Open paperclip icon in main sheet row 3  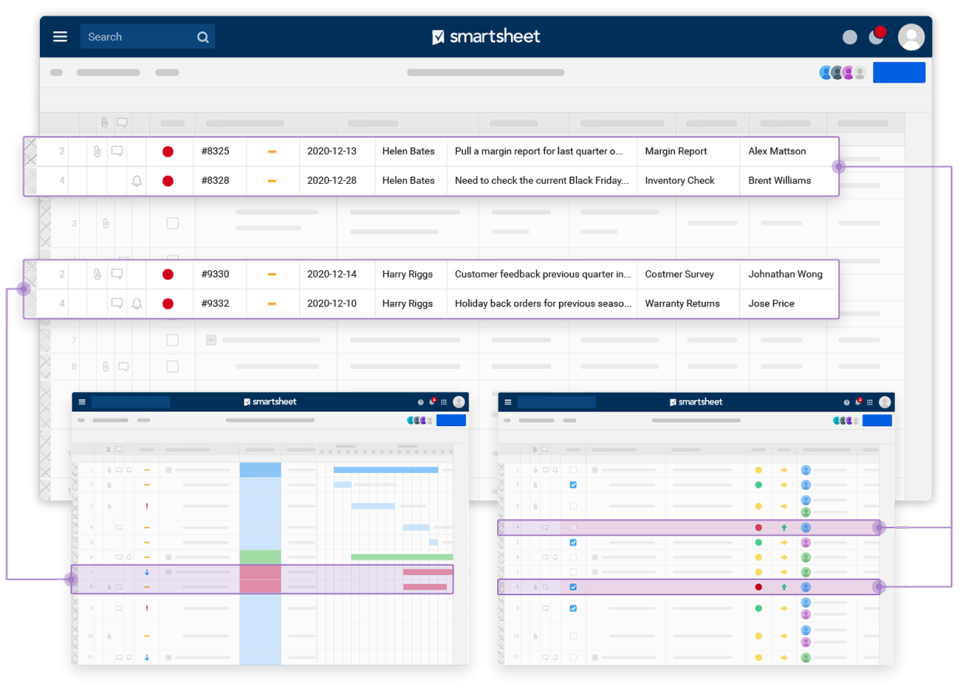tap(106, 223)
